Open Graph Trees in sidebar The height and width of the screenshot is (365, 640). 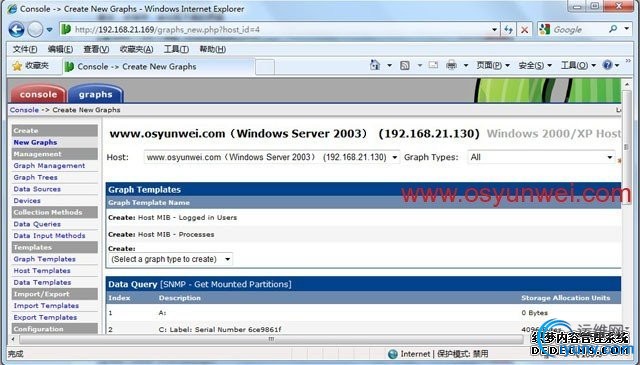coord(35,177)
